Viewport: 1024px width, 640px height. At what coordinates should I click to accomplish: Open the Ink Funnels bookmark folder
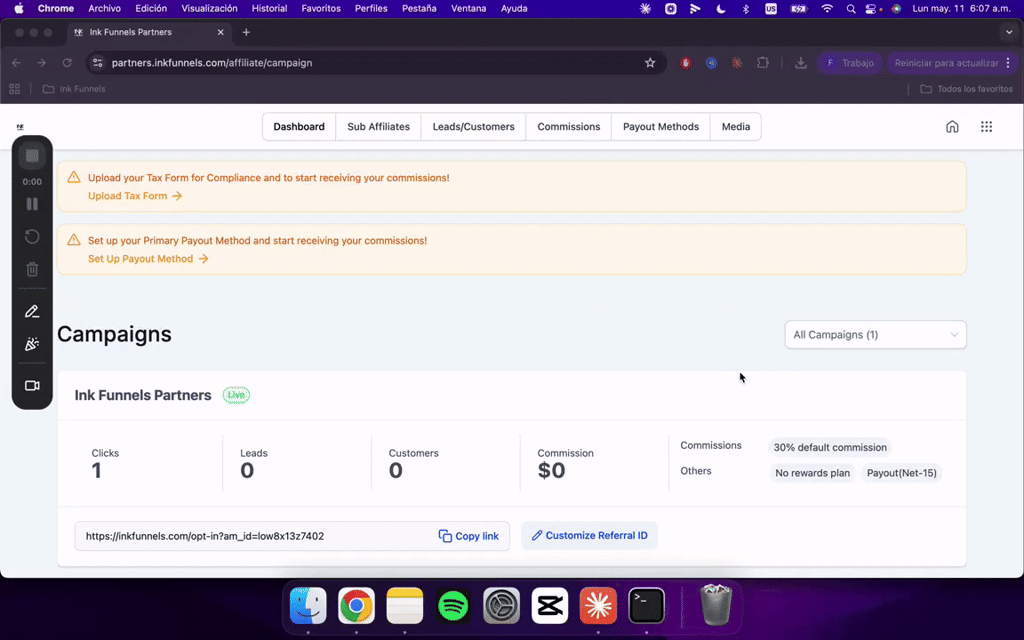tap(74, 89)
